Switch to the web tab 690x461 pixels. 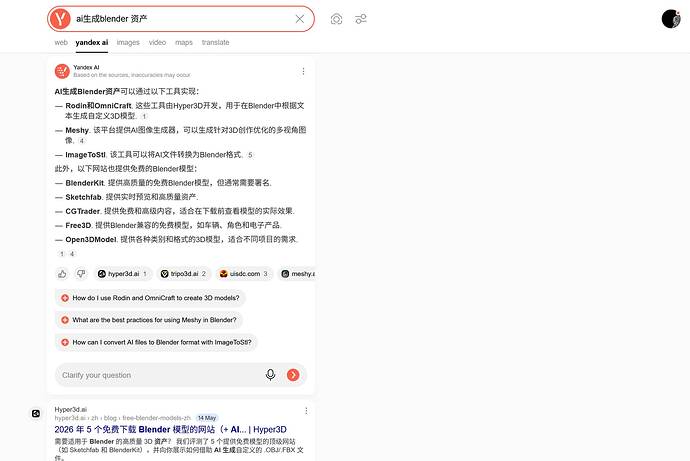pos(61,43)
